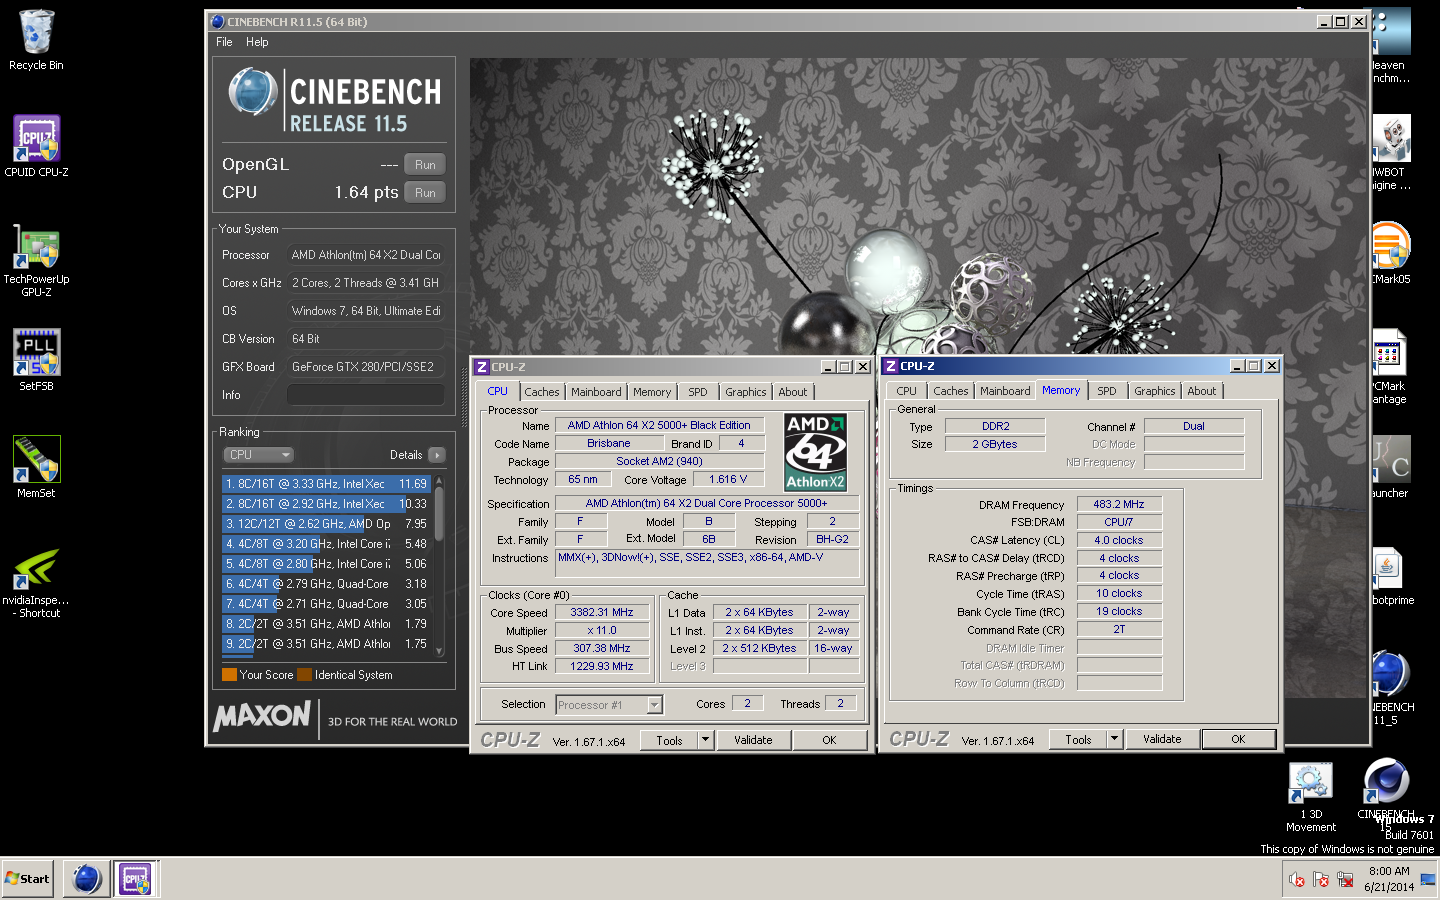
Task: Run the CPU benchmark
Action: (x=425, y=193)
